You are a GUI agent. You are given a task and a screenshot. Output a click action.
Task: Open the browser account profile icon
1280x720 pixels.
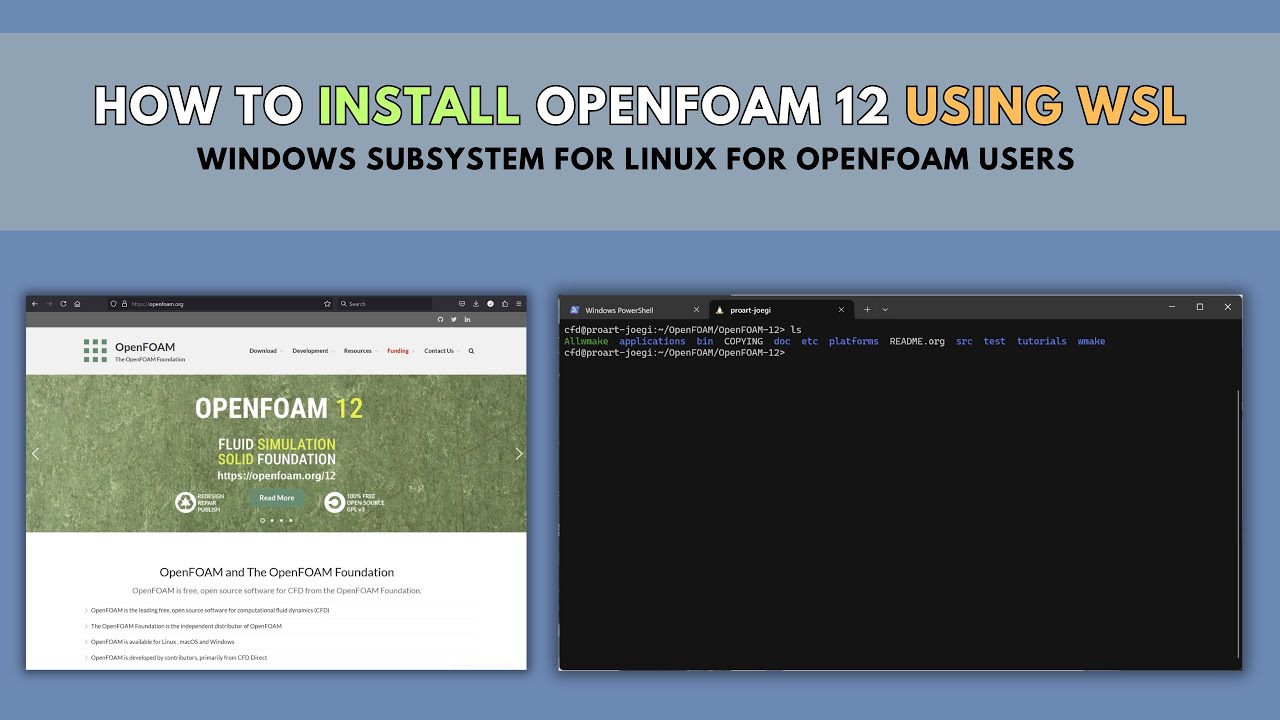[x=491, y=303]
